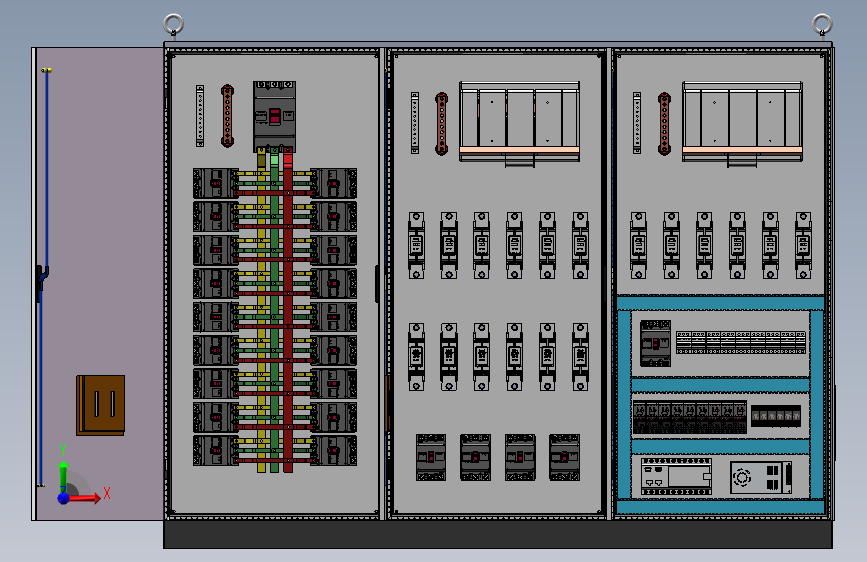Image resolution: width=867 pixels, height=562 pixels.
Task: Select the PLC module at bottom of right cabinet
Action: pos(676,476)
